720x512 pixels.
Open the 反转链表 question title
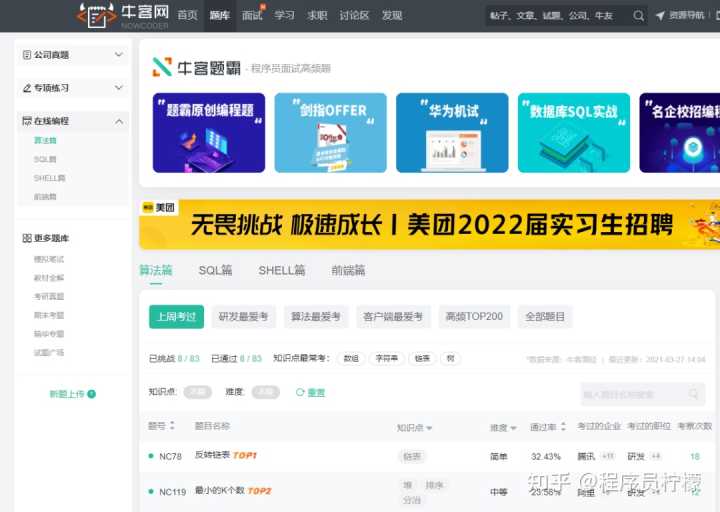tap(212, 455)
